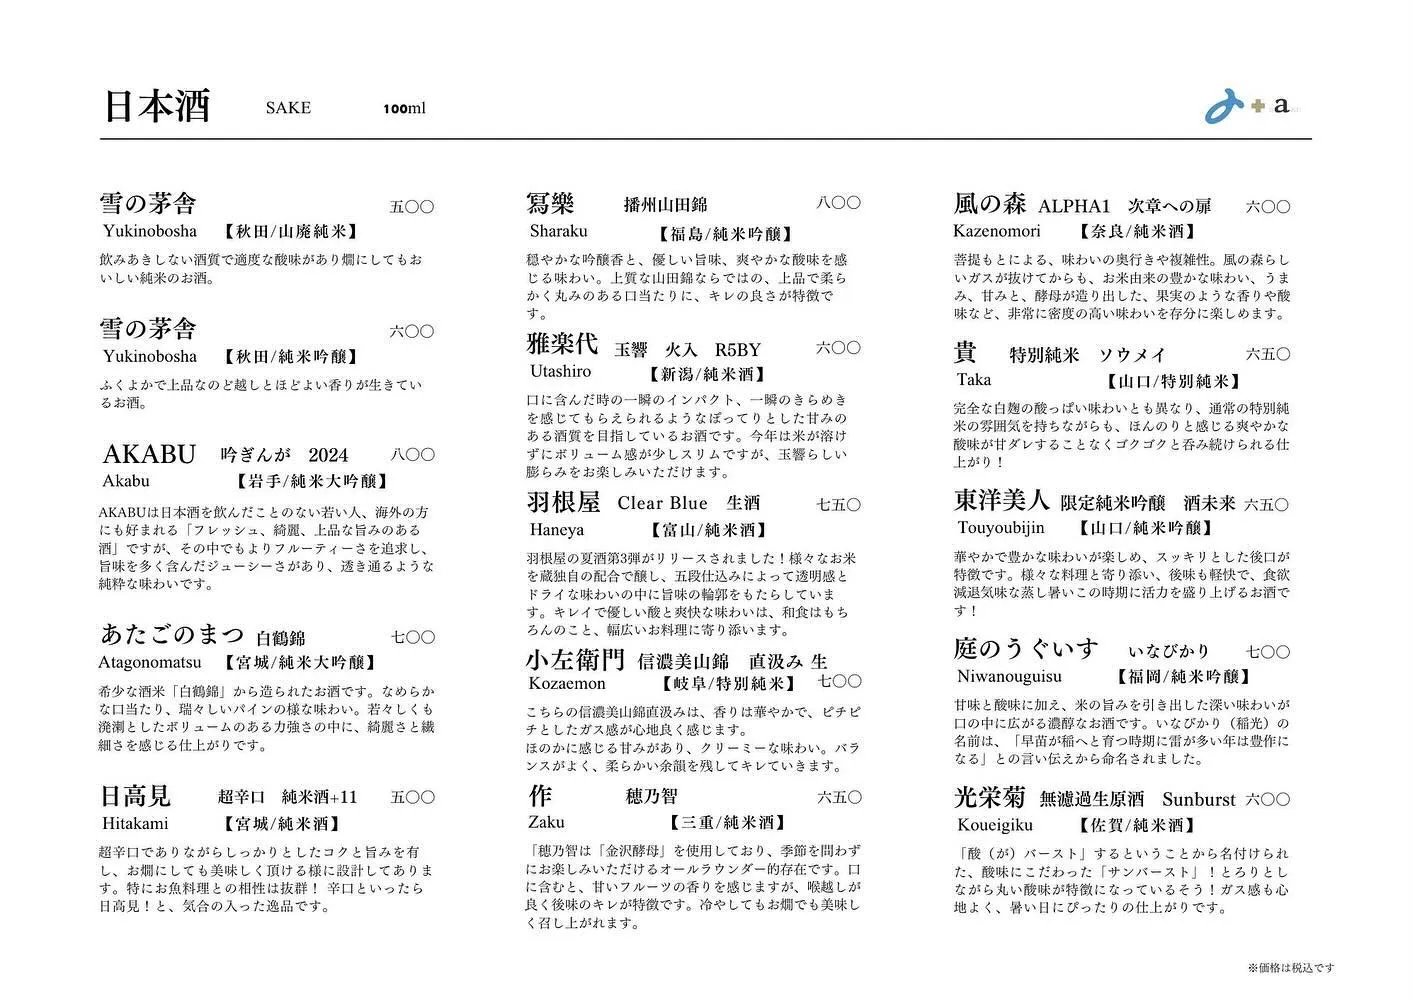This screenshot has height=1001, width=1415.
Task: Click the Koueigiku romaji label
Action: [994, 826]
